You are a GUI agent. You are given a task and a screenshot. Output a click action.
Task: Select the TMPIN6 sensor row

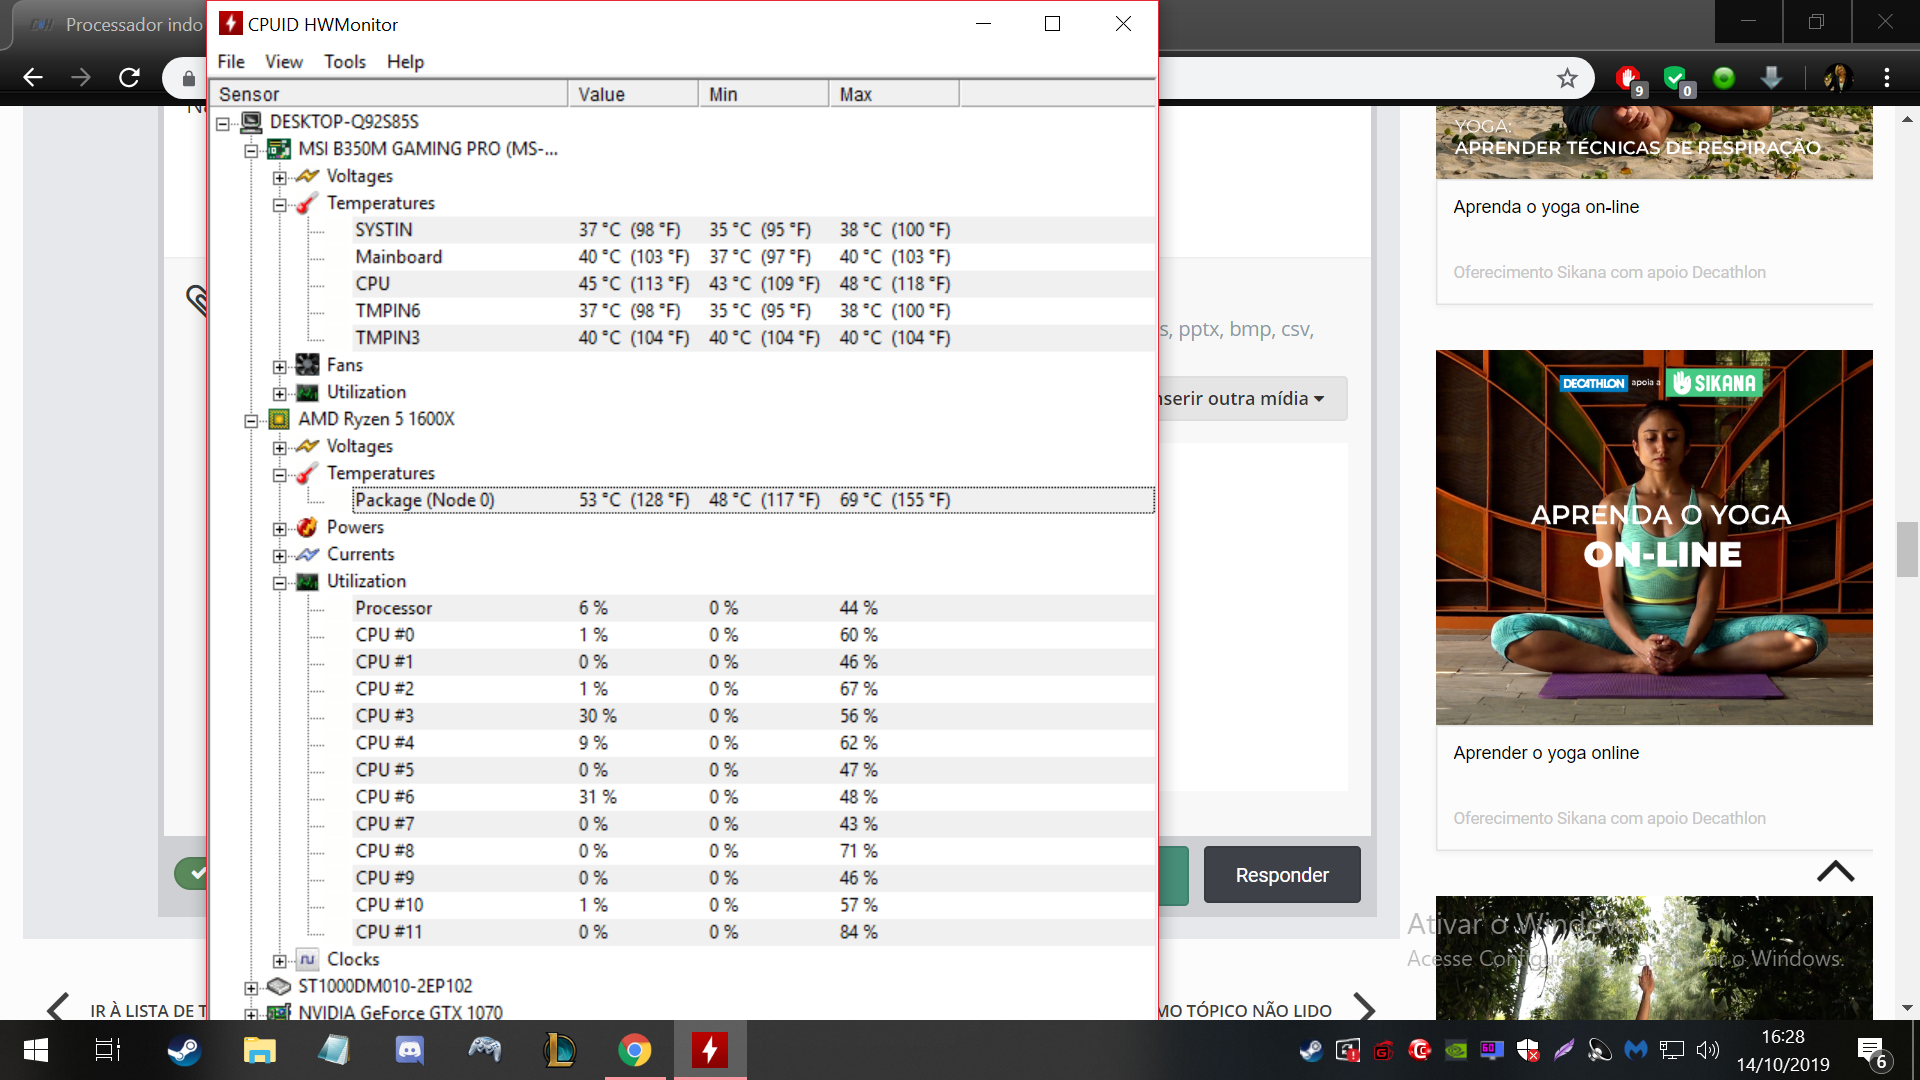[x=754, y=311]
